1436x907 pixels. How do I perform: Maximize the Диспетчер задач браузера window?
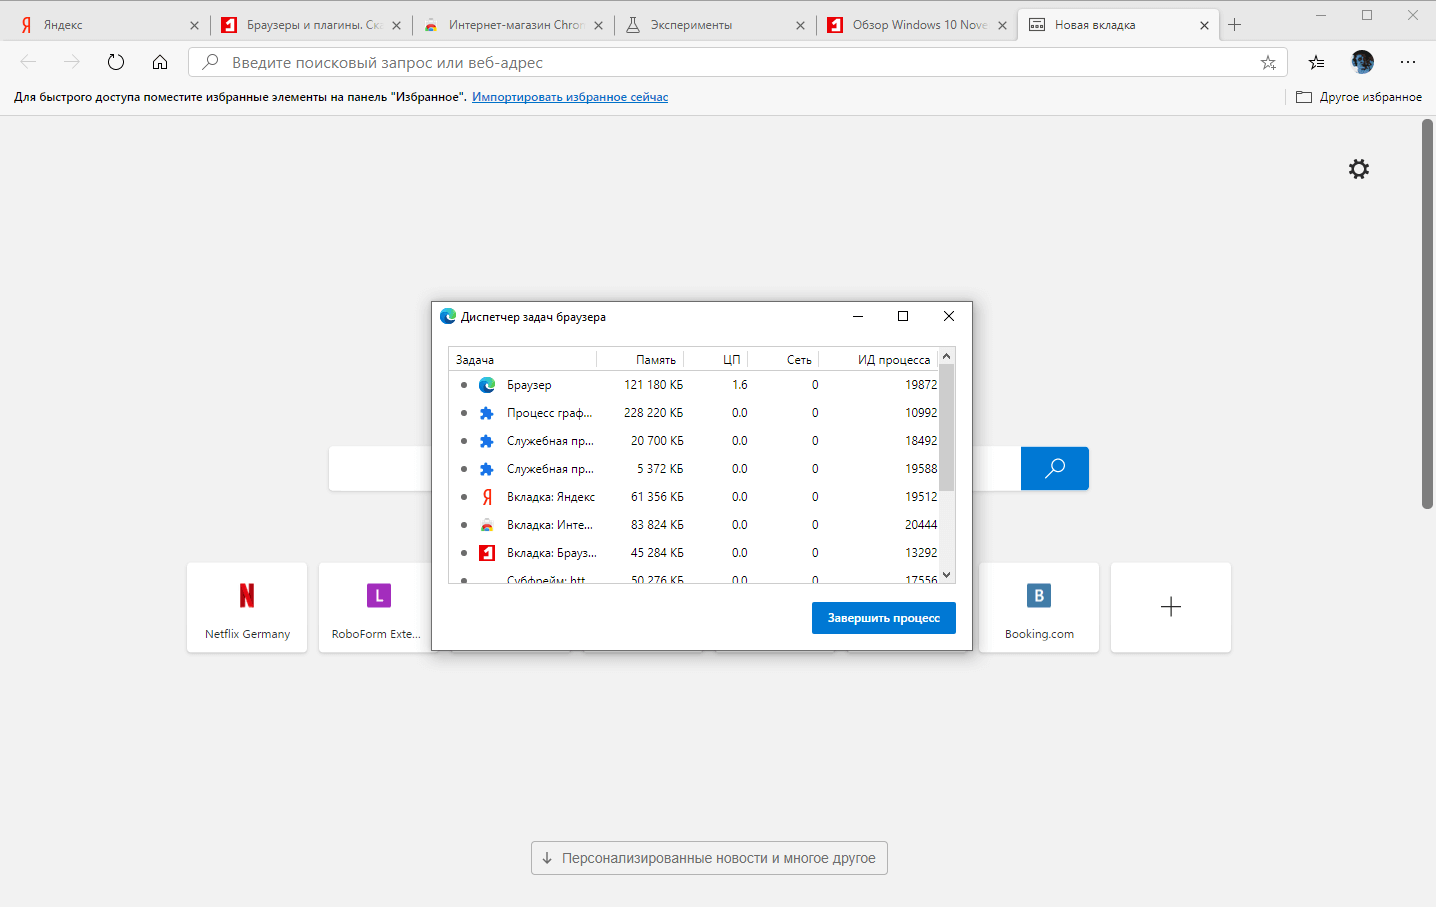(x=903, y=316)
